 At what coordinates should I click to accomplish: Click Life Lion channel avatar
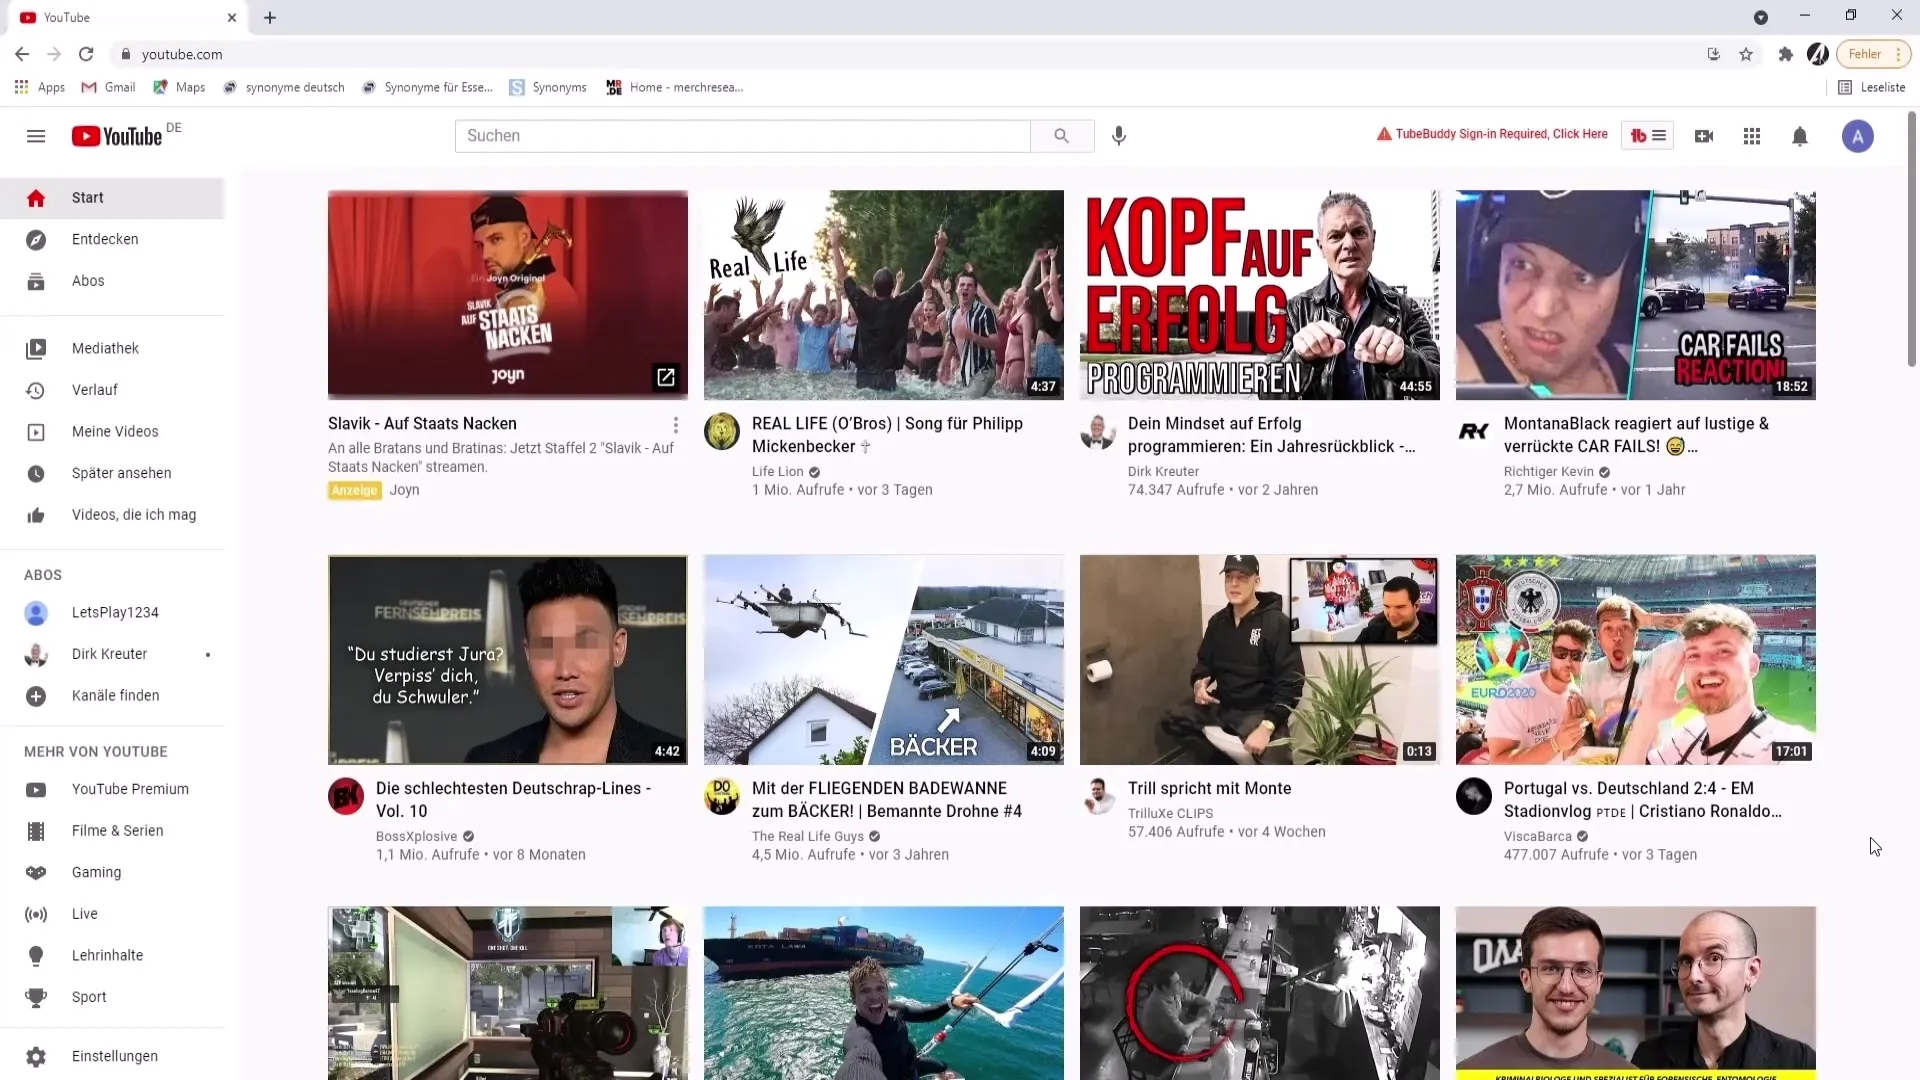click(722, 432)
